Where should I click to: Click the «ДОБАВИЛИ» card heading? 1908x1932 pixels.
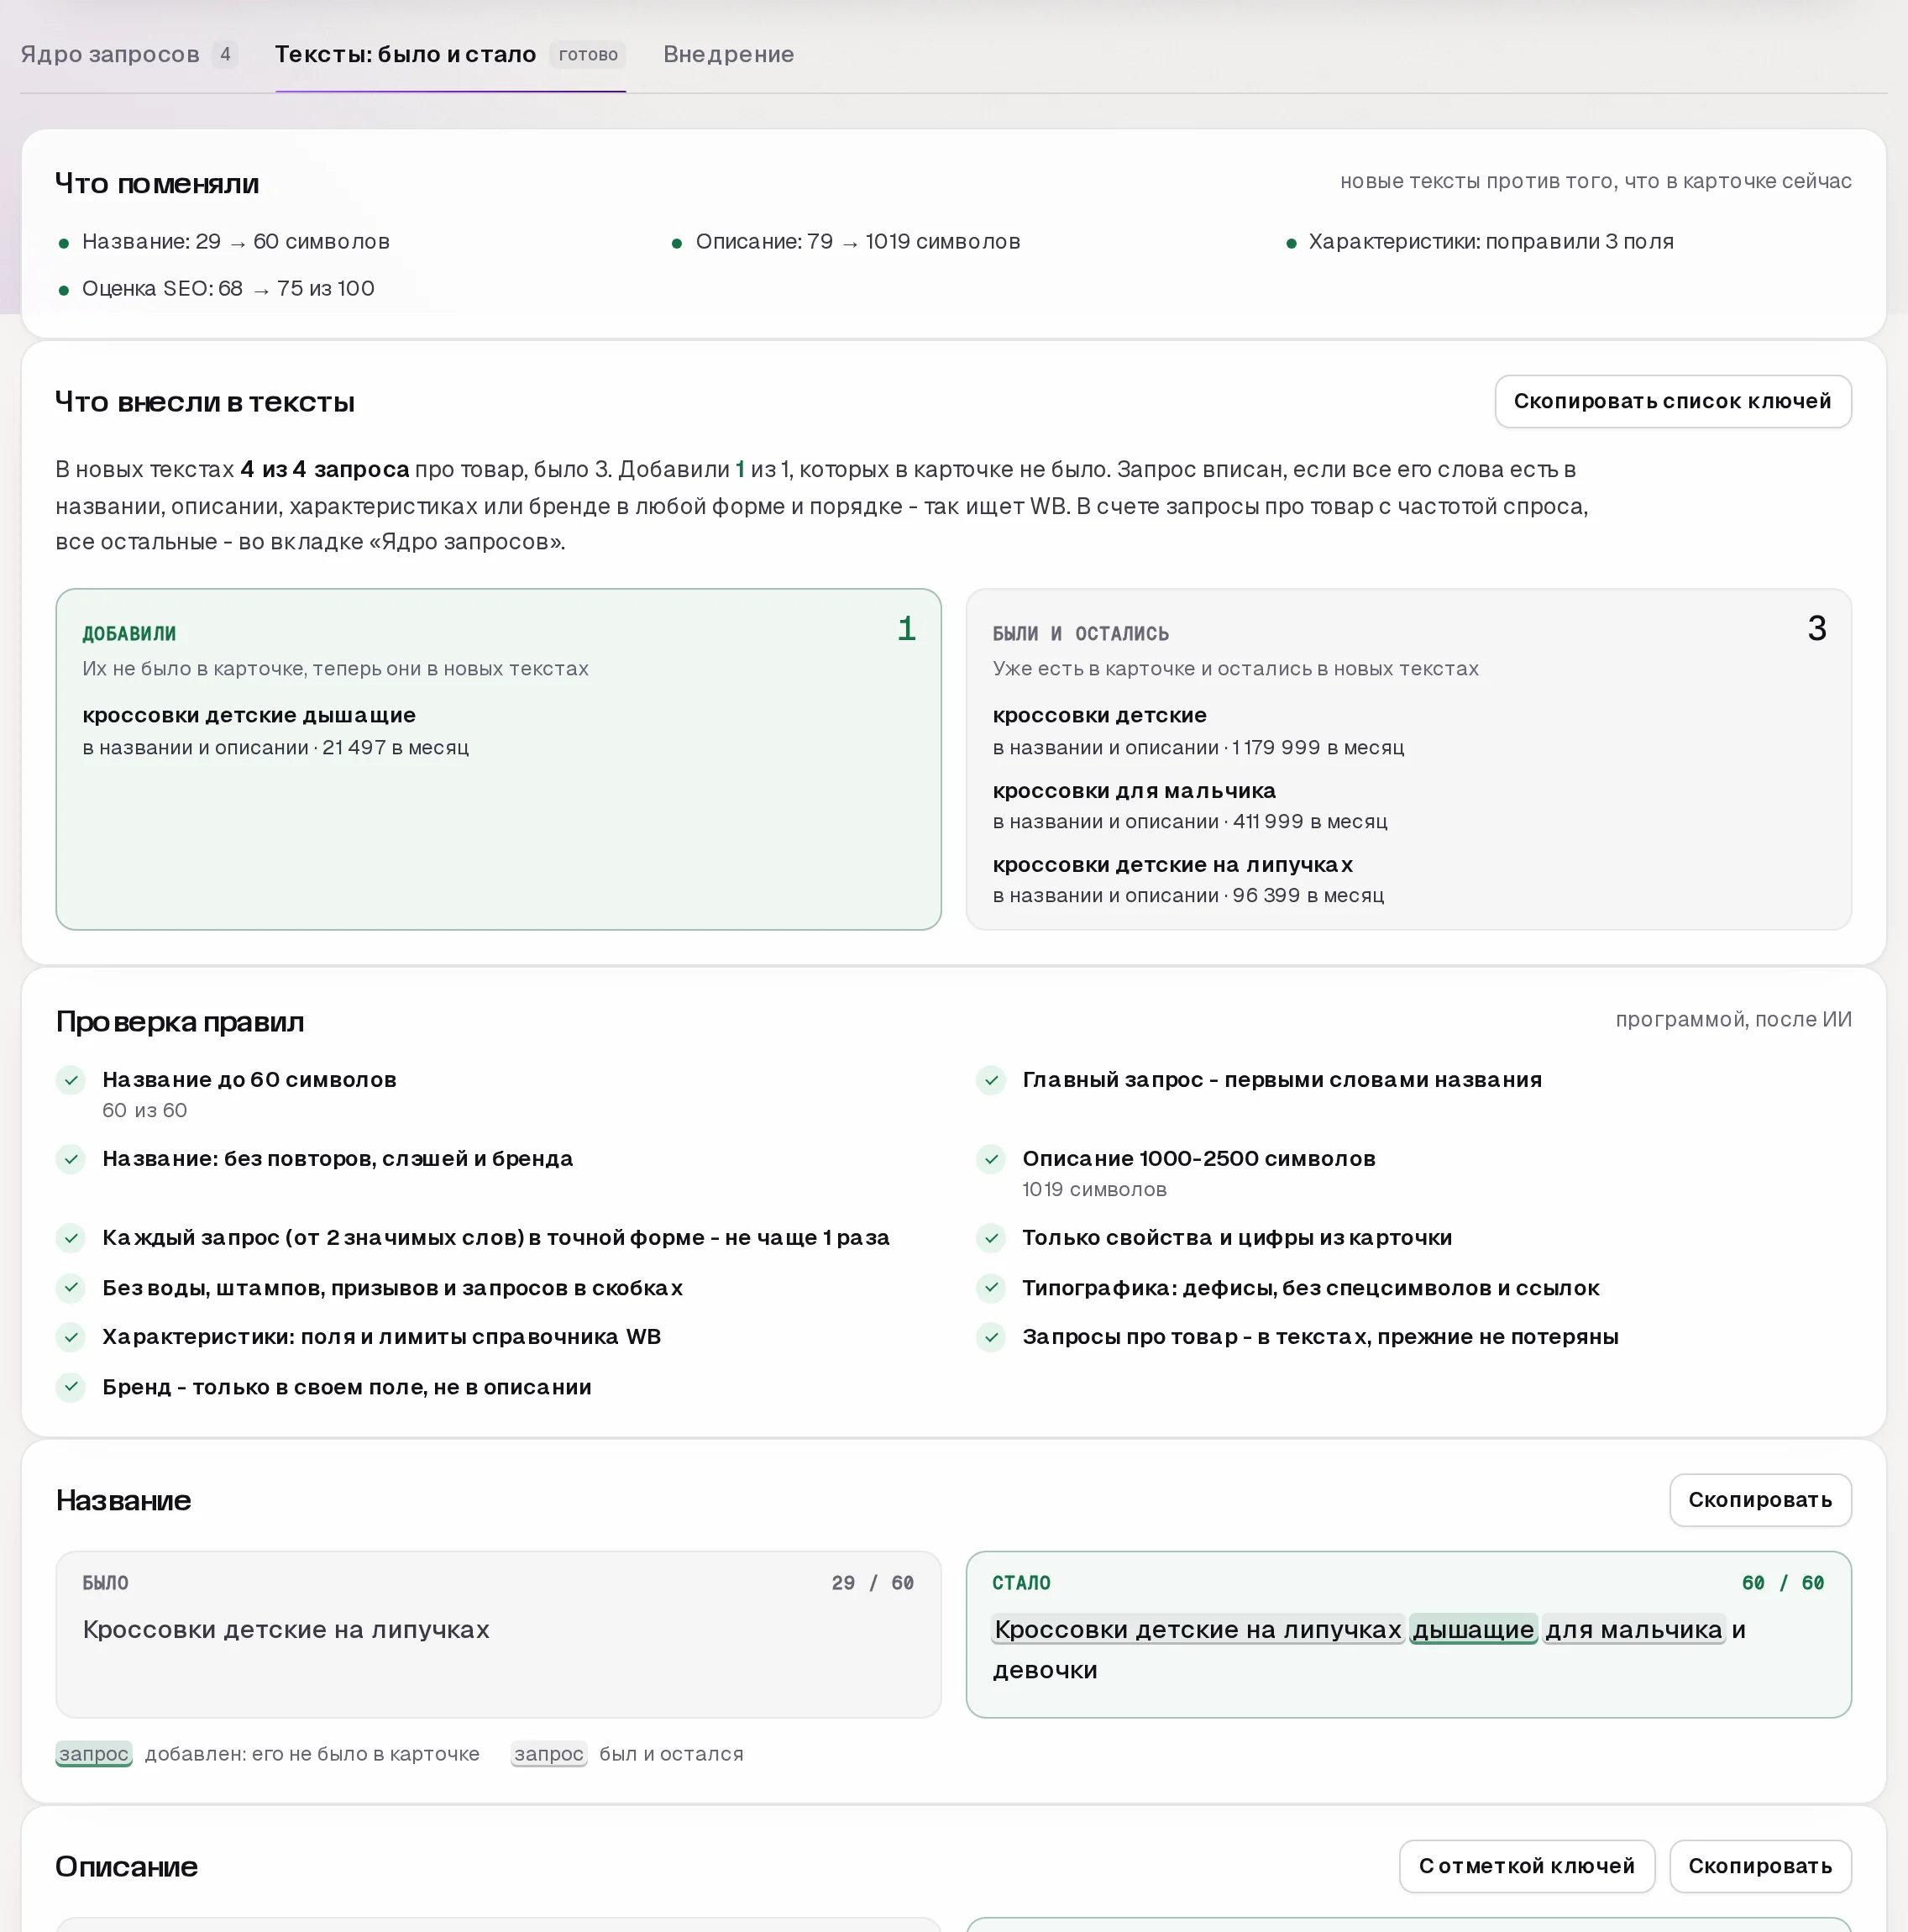(x=129, y=633)
